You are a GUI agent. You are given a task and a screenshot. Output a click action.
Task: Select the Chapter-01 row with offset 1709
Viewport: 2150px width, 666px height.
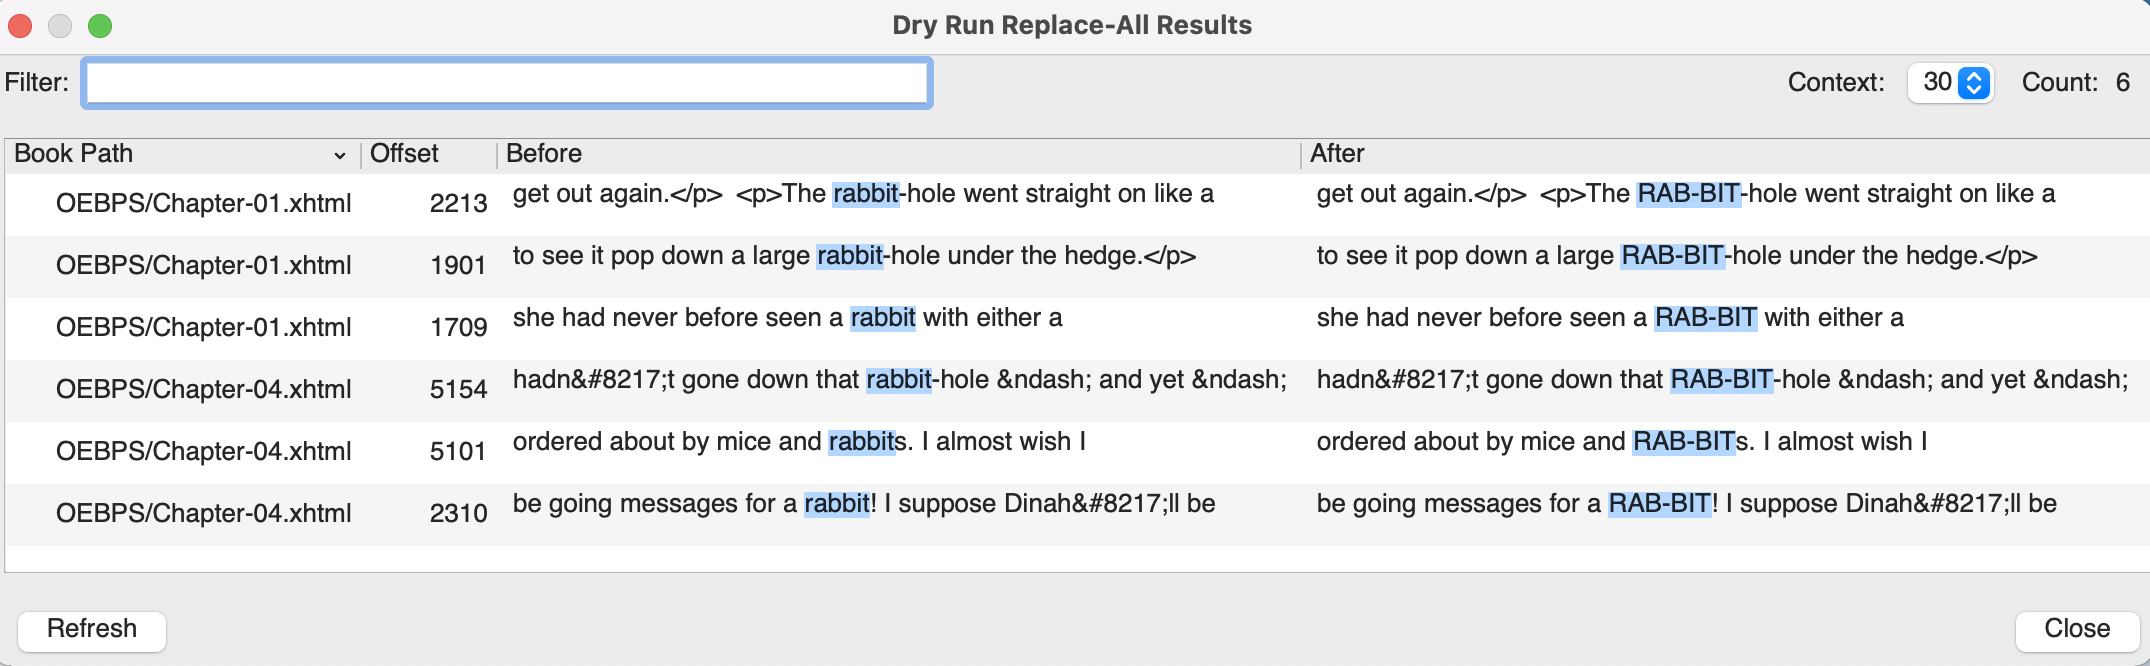click(203, 328)
